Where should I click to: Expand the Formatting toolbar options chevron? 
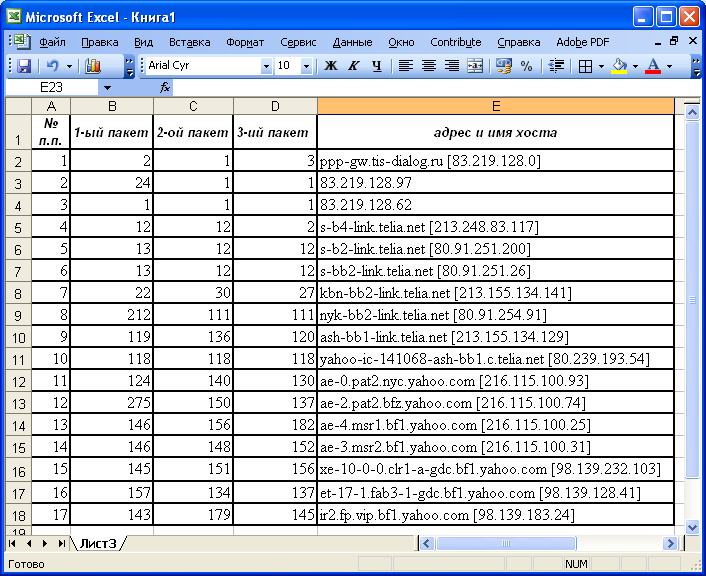point(697,66)
